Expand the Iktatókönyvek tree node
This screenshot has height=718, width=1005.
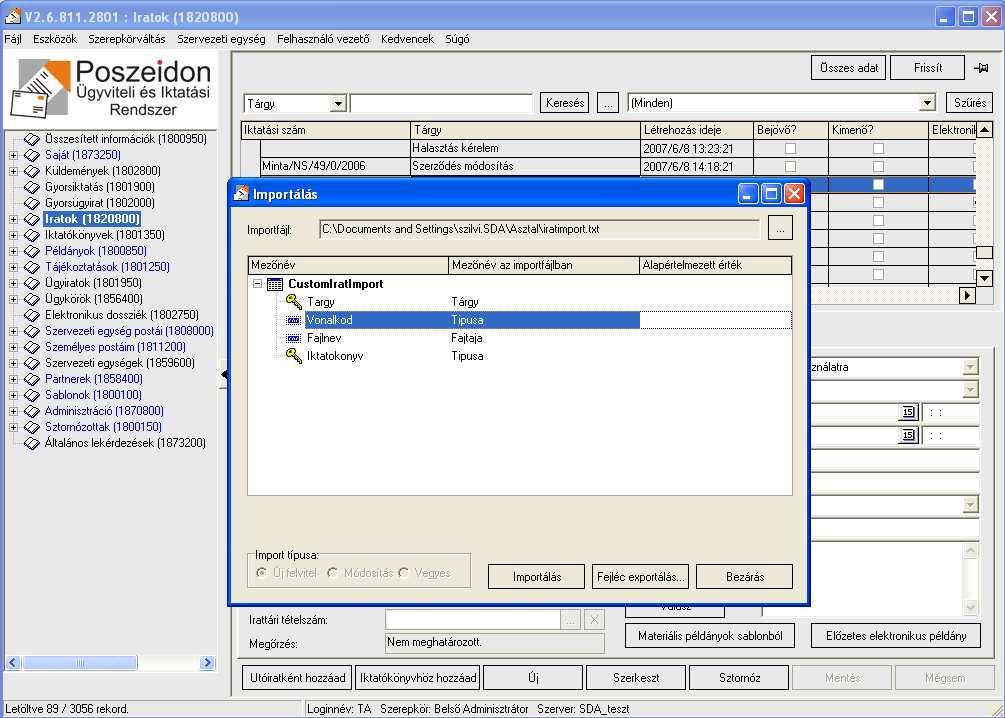[x=13, y=235]
